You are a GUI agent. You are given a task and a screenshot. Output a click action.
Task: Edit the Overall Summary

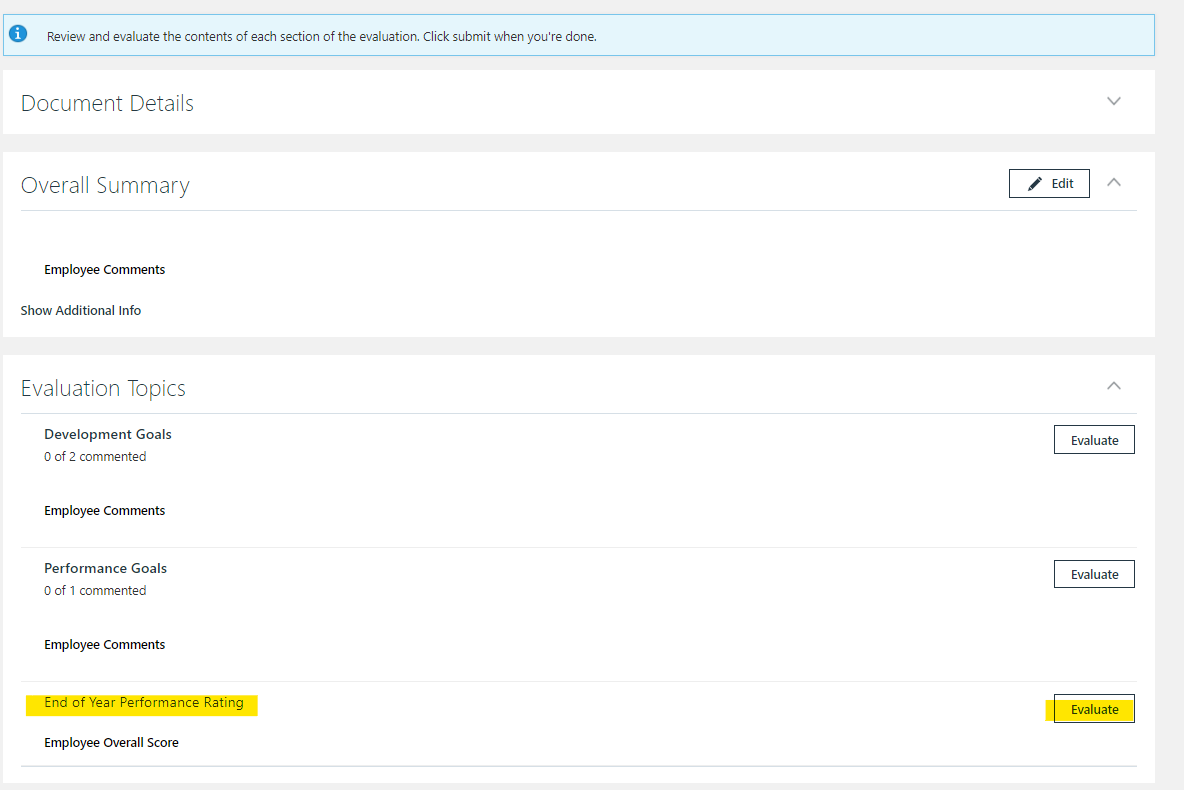tap(1049, 184)
